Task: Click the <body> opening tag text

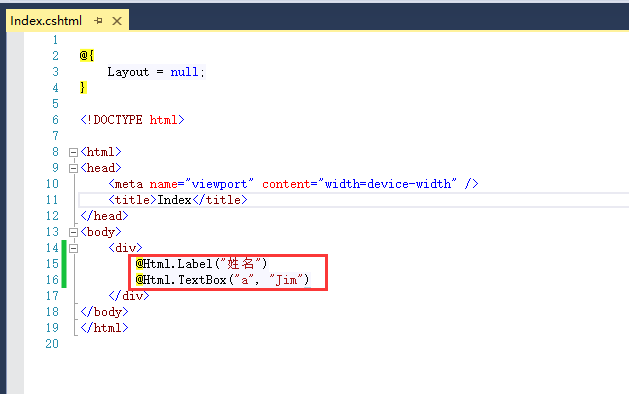Action: [101, 232]
